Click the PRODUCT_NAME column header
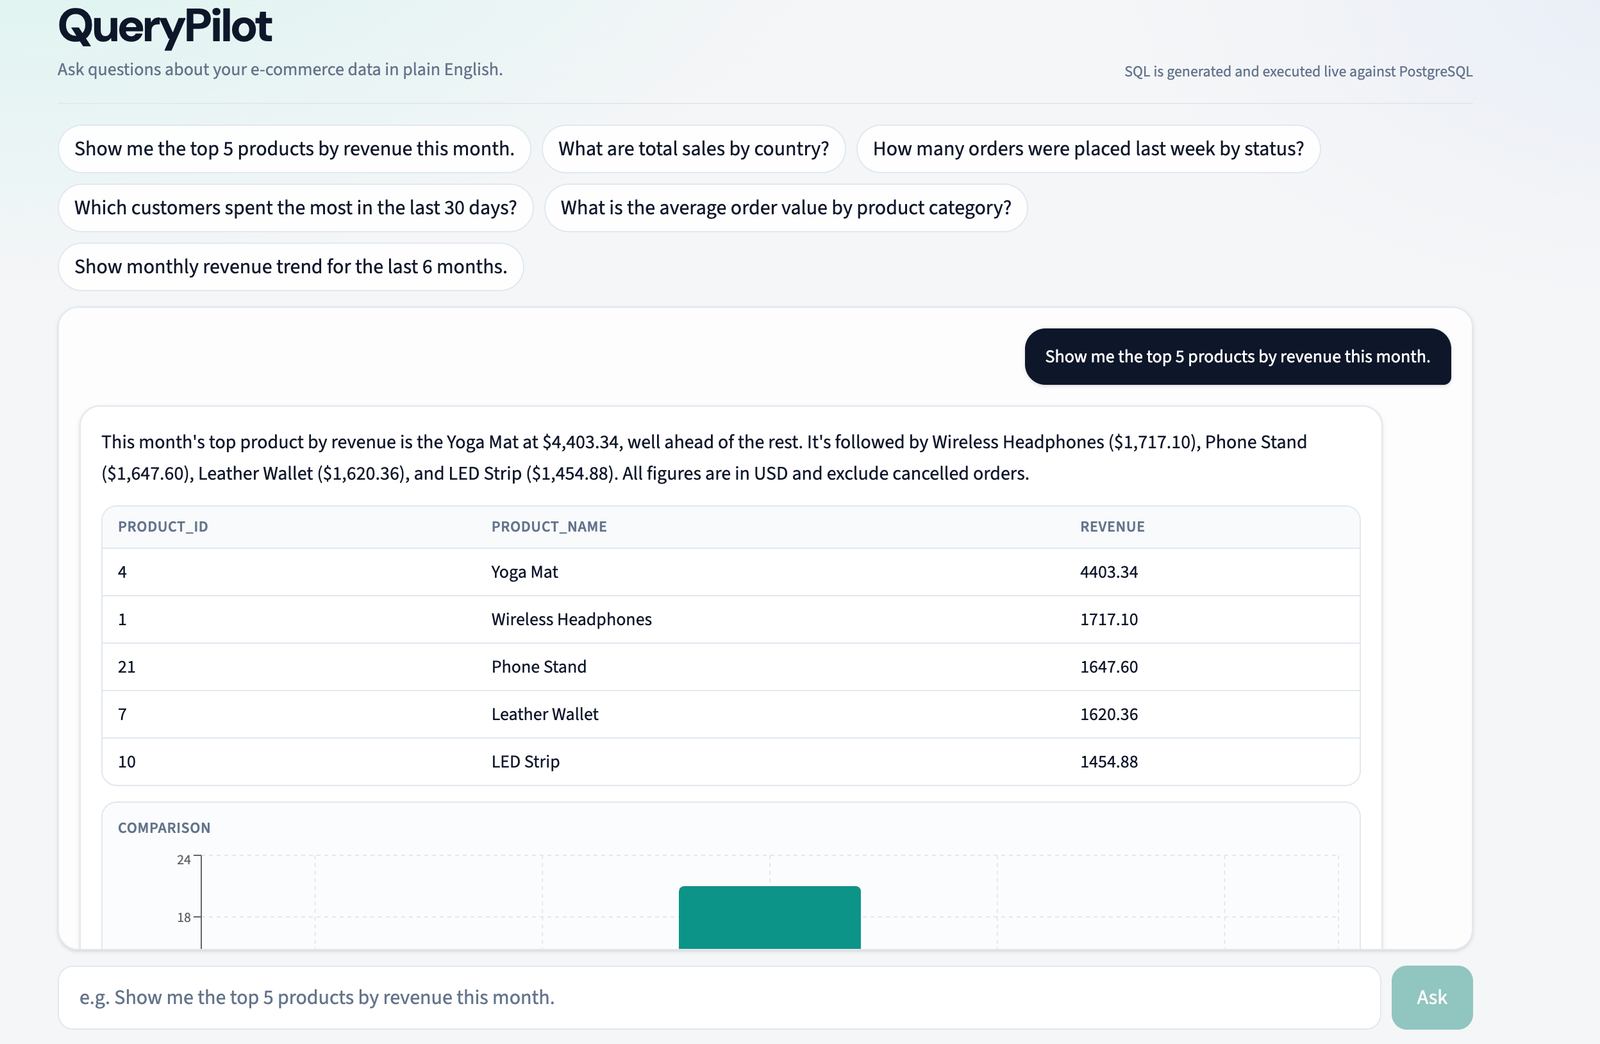1600x1044 pixels. pos(549,527)
